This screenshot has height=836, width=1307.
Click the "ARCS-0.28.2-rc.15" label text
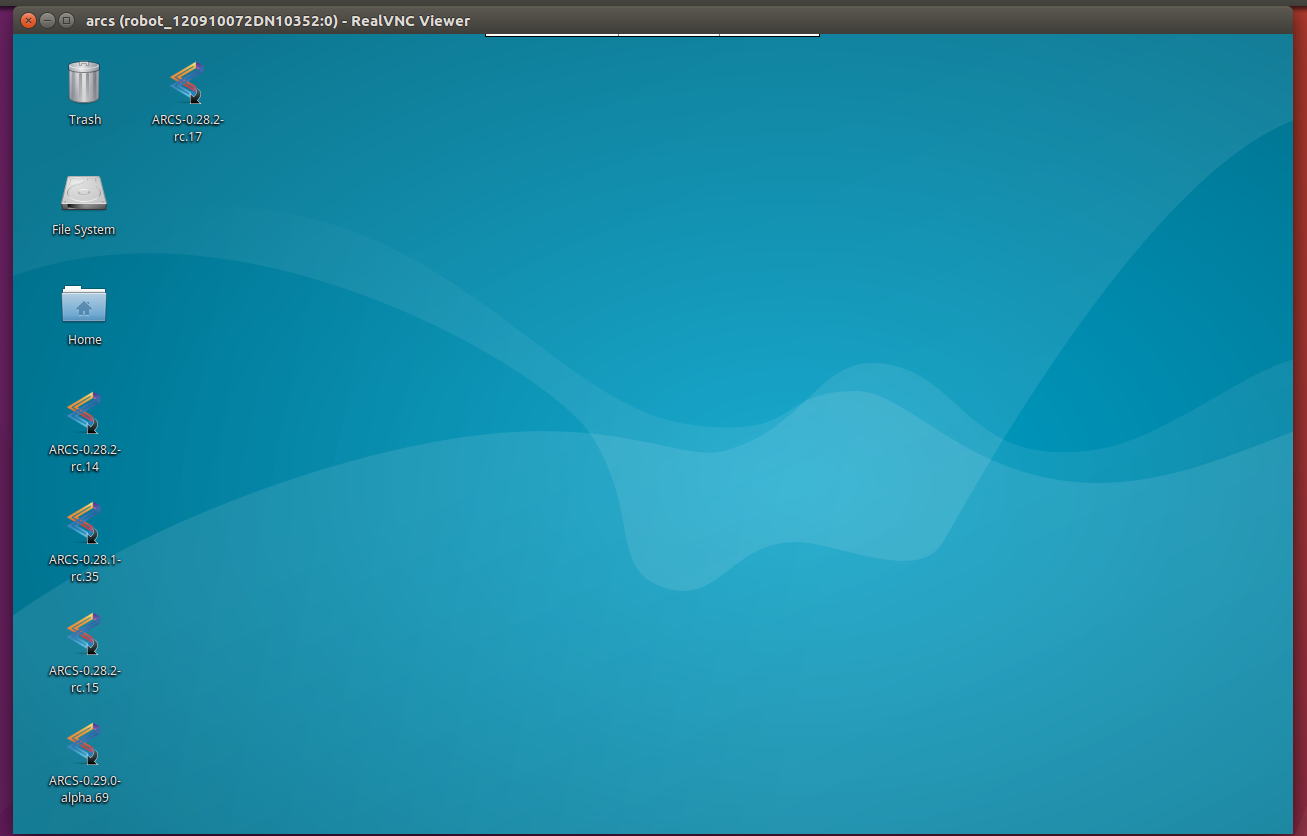pos(85,679)
